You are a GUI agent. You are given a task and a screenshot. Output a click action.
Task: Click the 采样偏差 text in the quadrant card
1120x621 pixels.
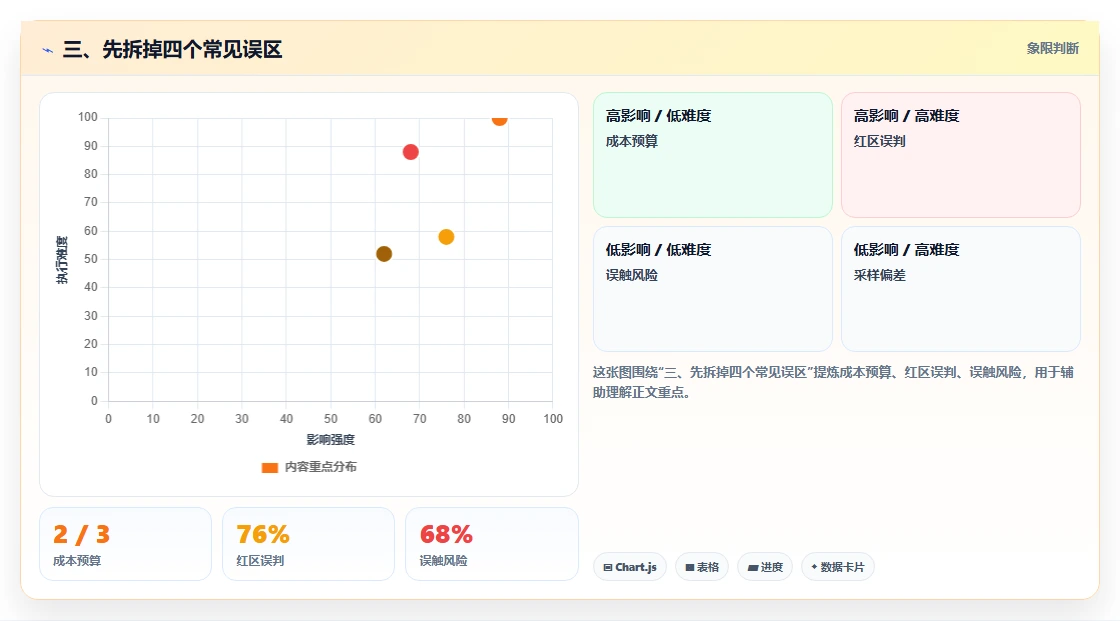pos(880,275)
